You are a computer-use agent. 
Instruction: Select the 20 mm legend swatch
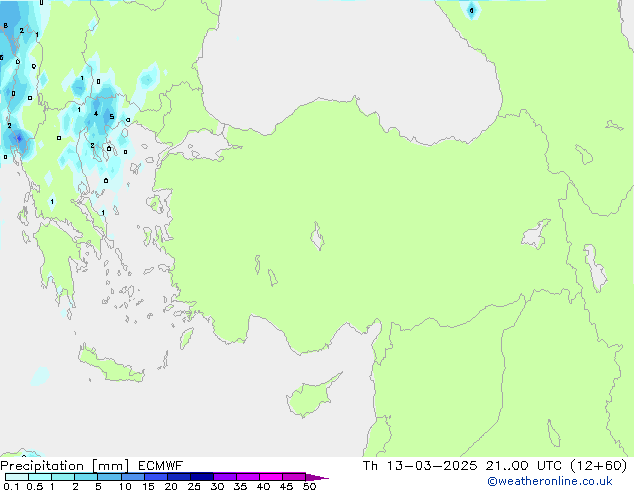pyautogui.click(x=178, y=477)
